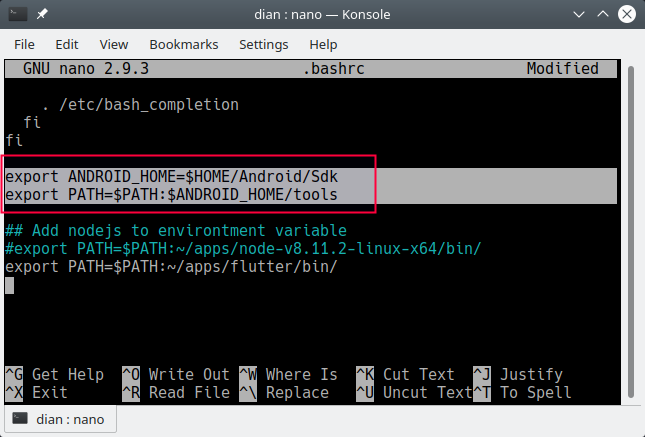Click the "Exit" shortcut in nano footer

pyautogui.click(x=50, y=393)
